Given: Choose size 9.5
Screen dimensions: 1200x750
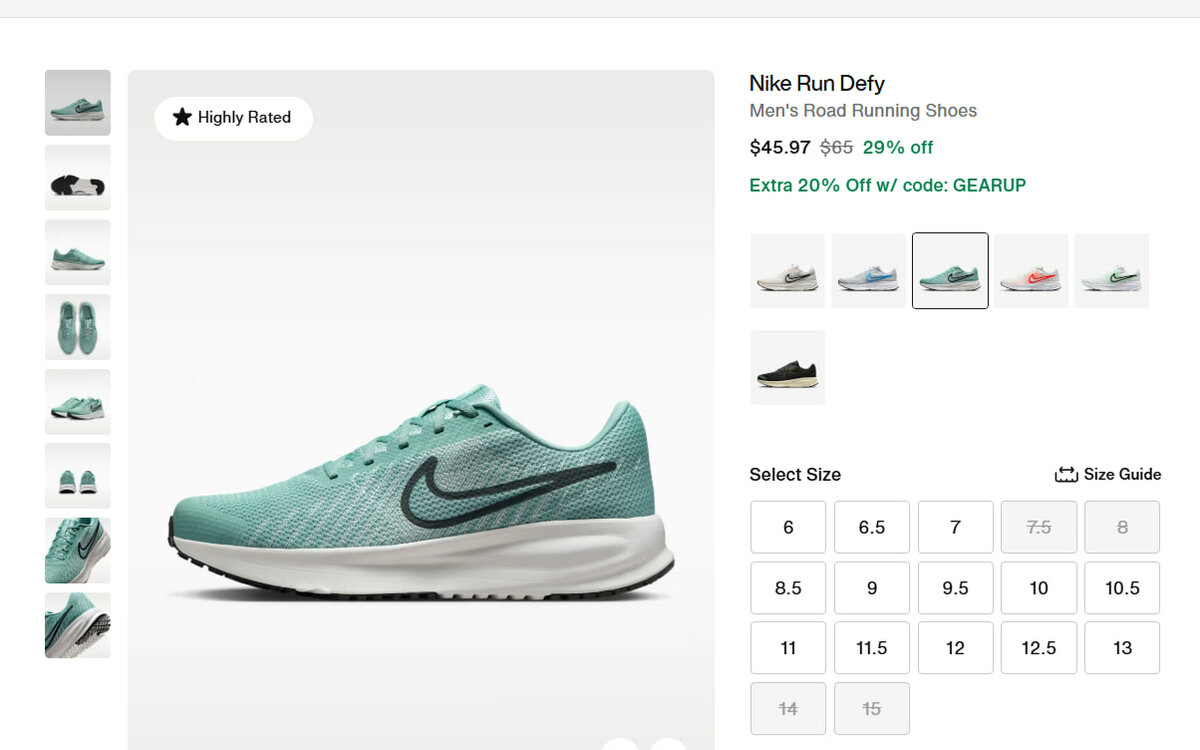Looking at the screenshot, I should [955, 588].
